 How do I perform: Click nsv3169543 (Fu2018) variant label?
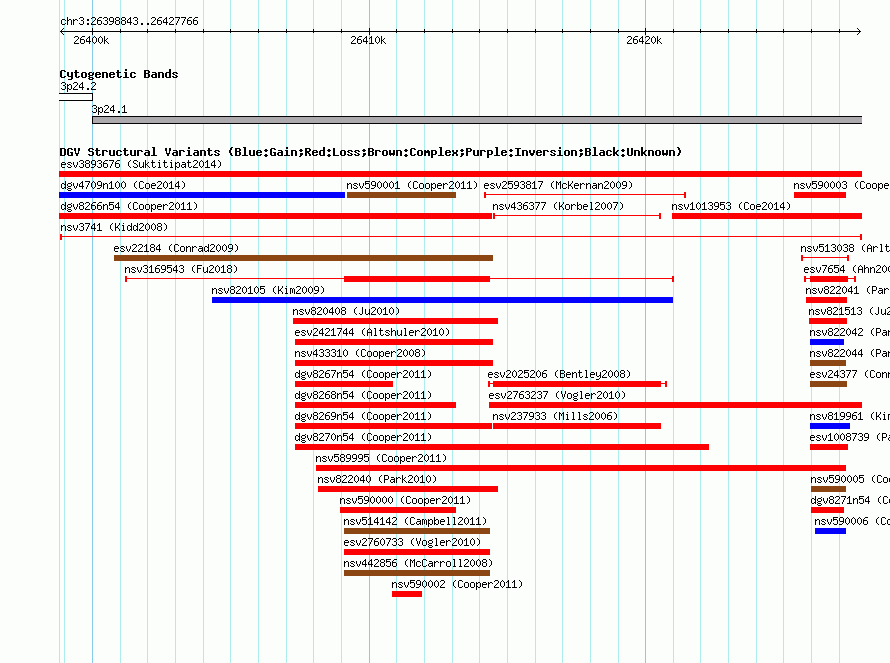[x=181, y=269]
